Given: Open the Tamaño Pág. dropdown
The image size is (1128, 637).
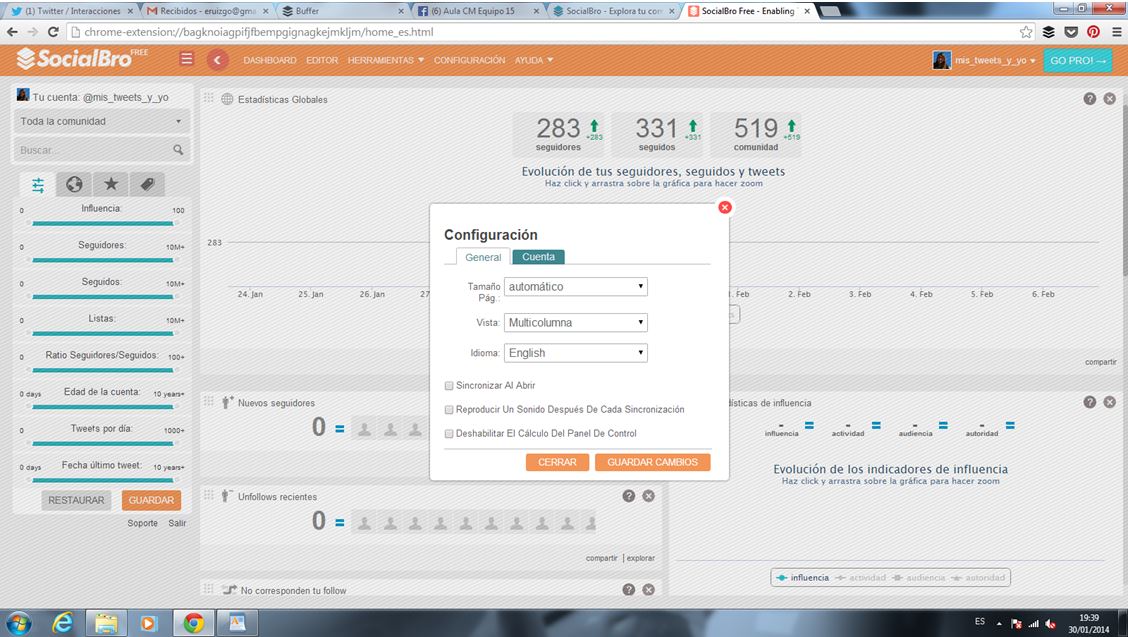Looking at the screenshot, I should 576,287.
